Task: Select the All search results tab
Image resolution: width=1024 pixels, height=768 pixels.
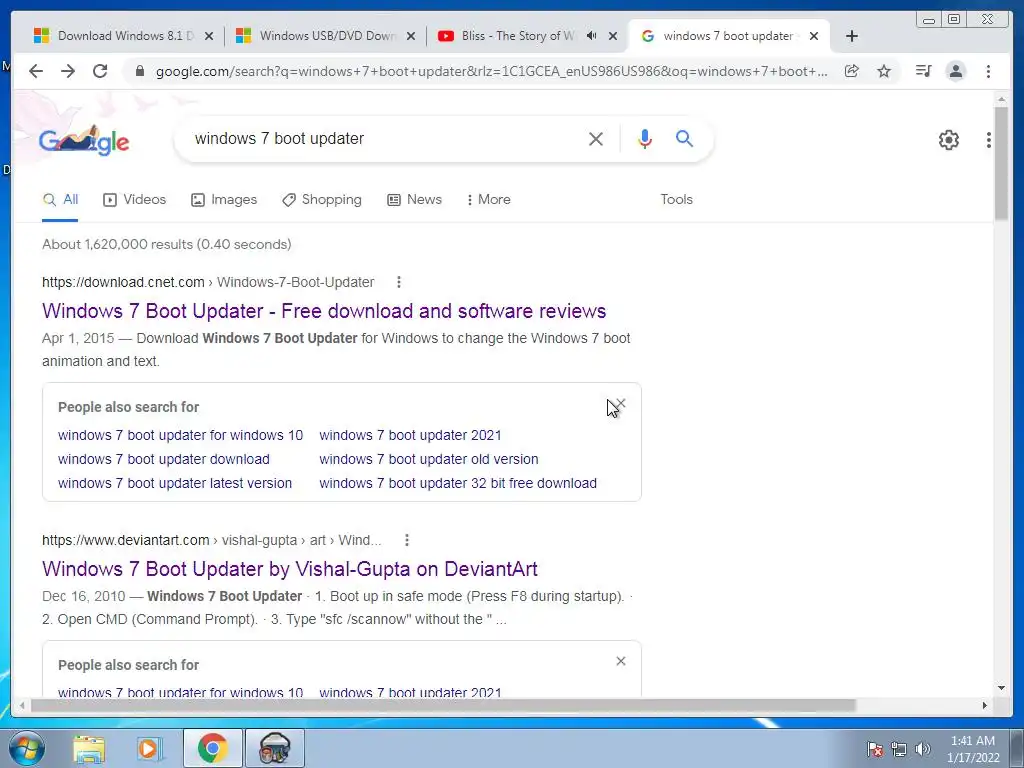Action: pyautogui.click(x=60, y=200)
